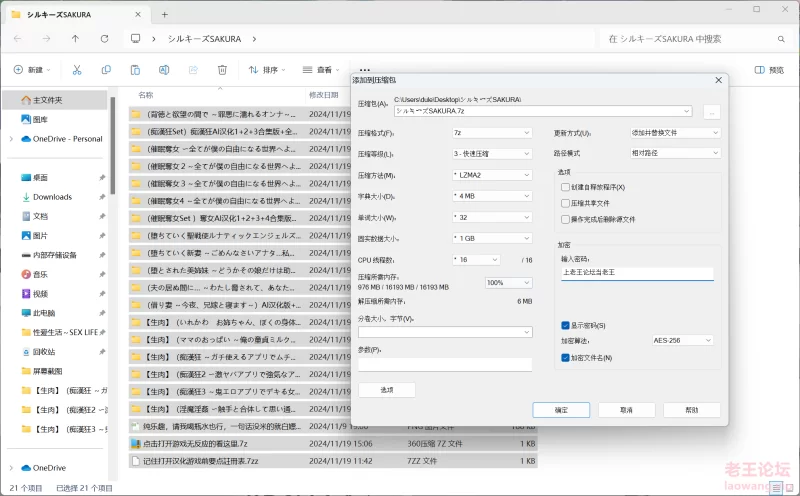Click the Copy icon in Explorer toolbar
The image size is (800, 496).
tap(106, 70)
